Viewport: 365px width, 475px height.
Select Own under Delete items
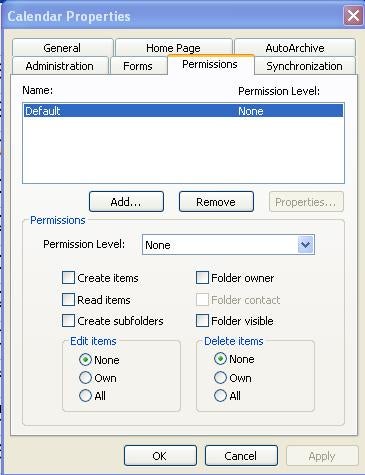[220, 378]
